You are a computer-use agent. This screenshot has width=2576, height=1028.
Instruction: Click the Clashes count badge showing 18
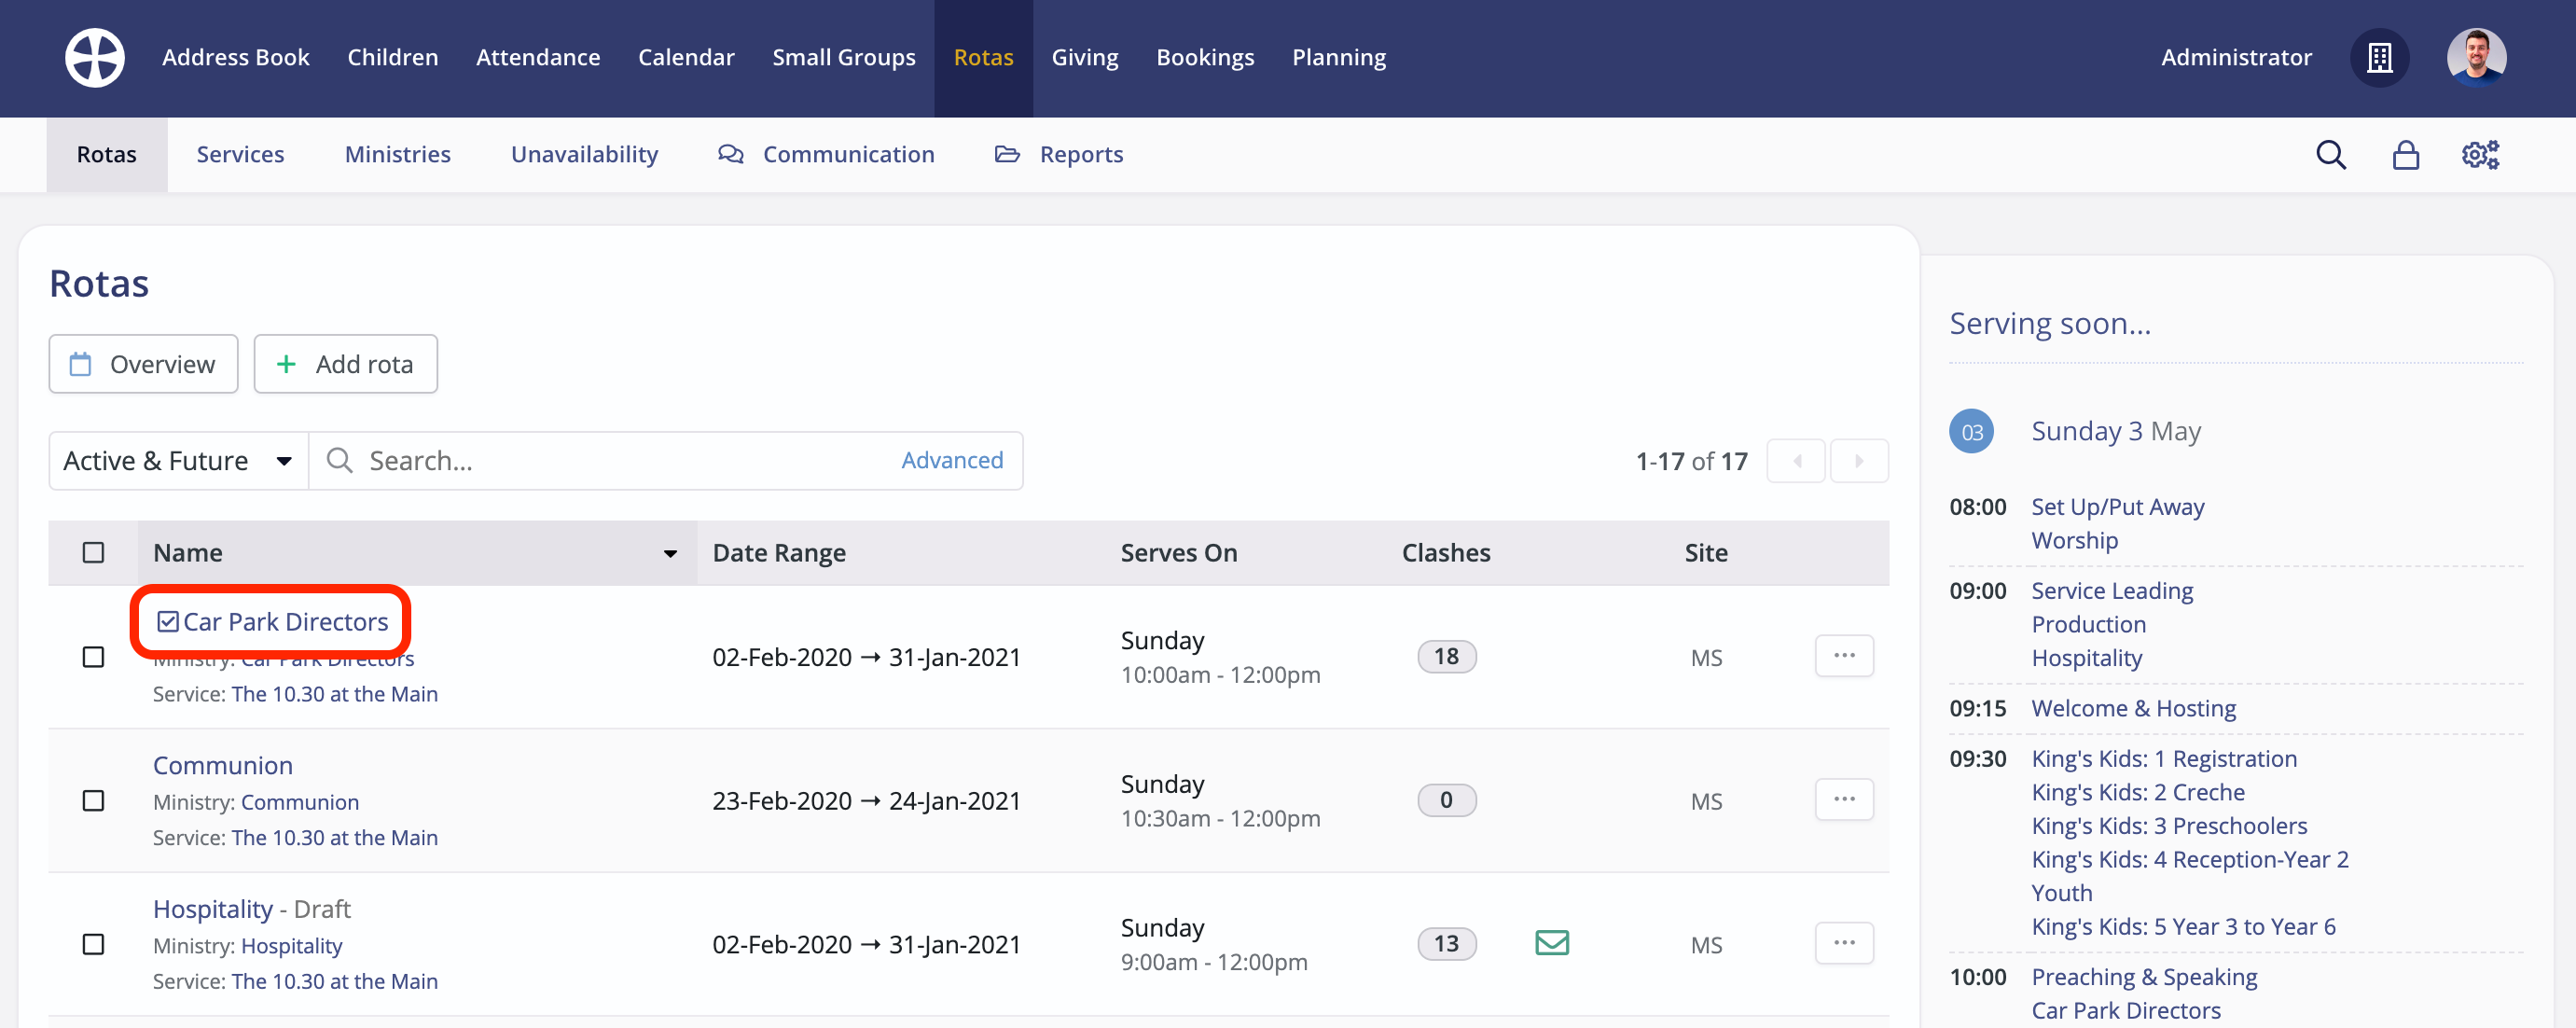1447,656
